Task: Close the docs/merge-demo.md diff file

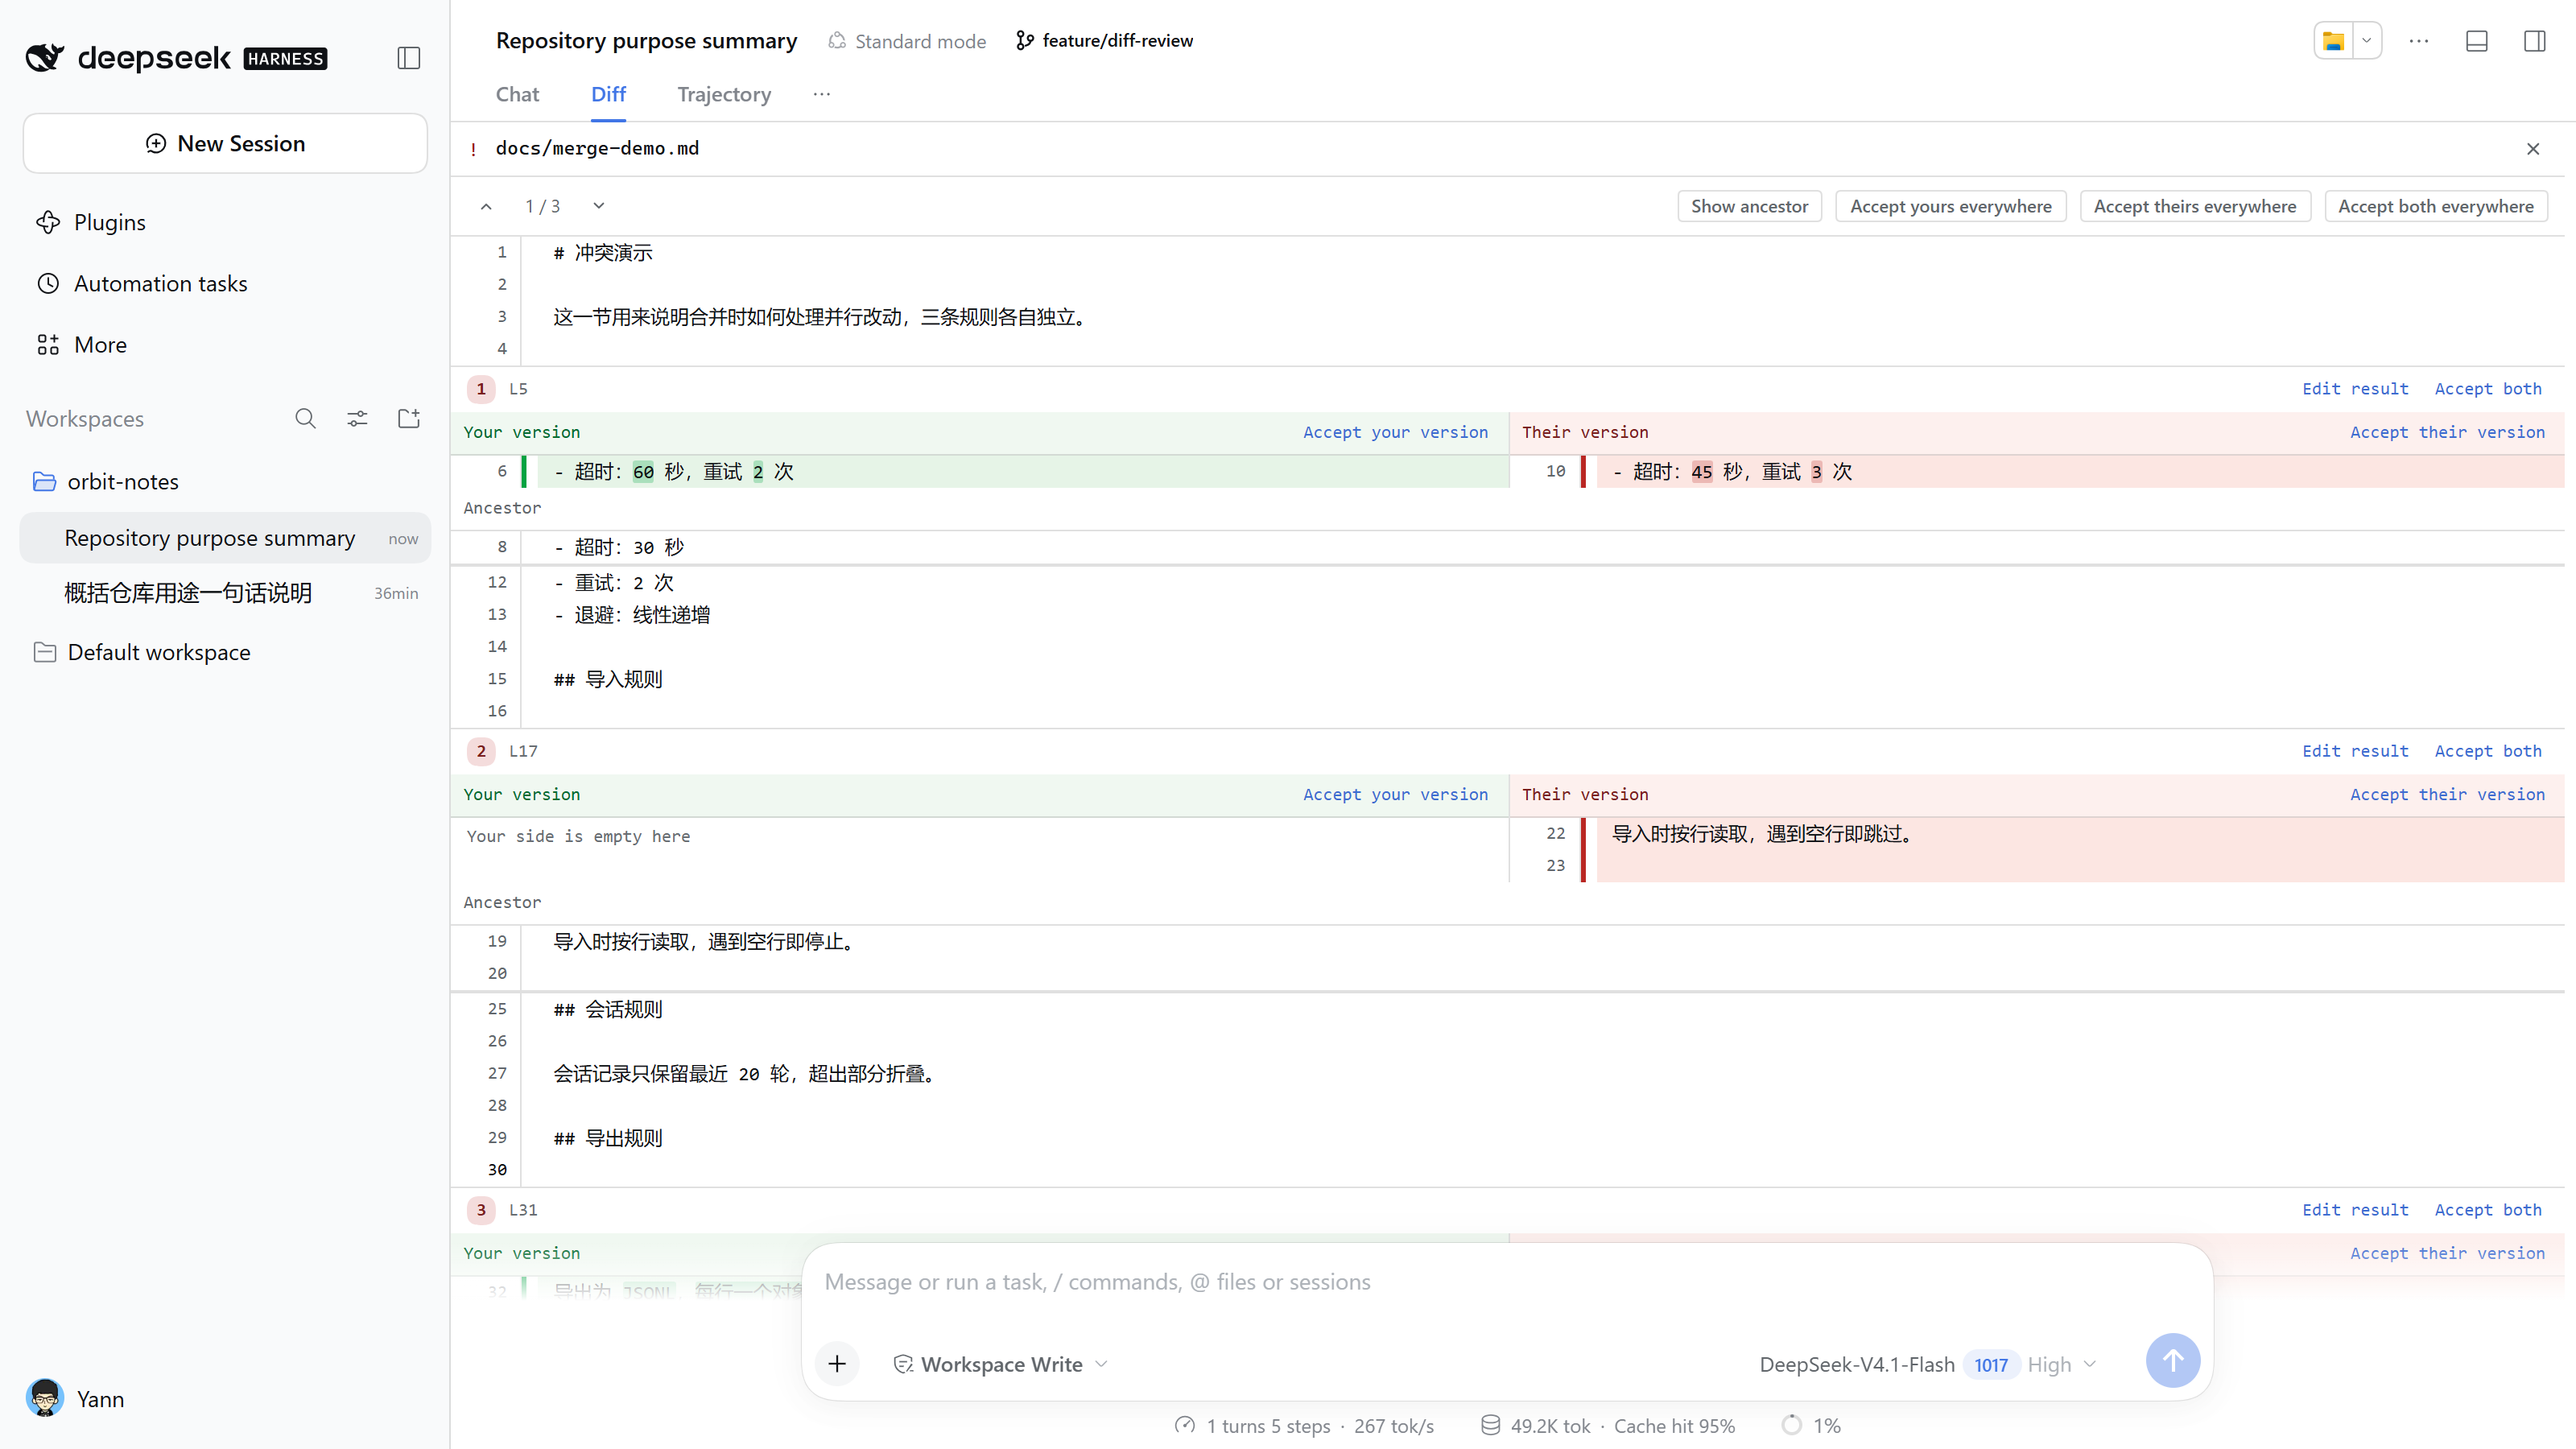Action: (x=2533, y=149)
